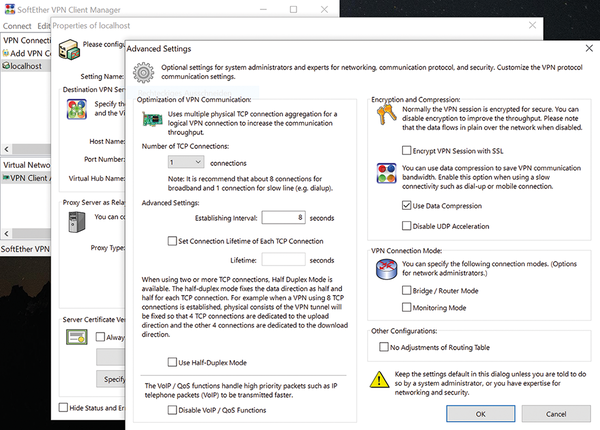Image resolution: width=600 pixels, height=430 pixels.
Task: Click the proxy server computer icon
Action: [x=72, y=222]
